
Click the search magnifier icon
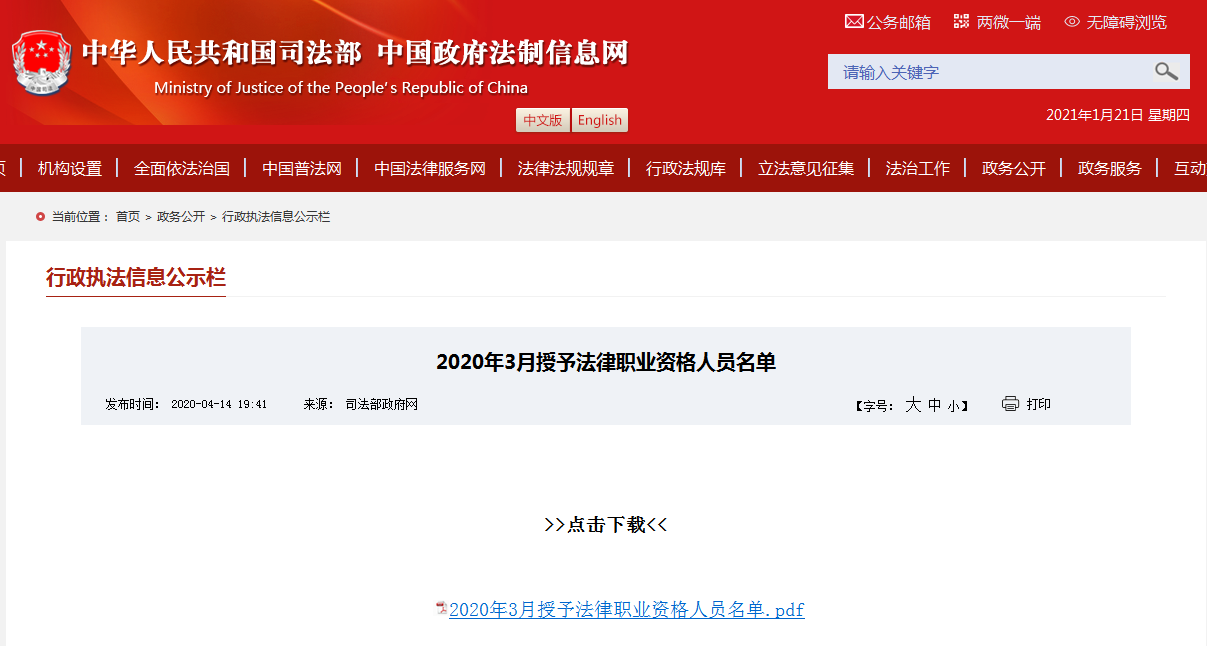pos(1166,71)
